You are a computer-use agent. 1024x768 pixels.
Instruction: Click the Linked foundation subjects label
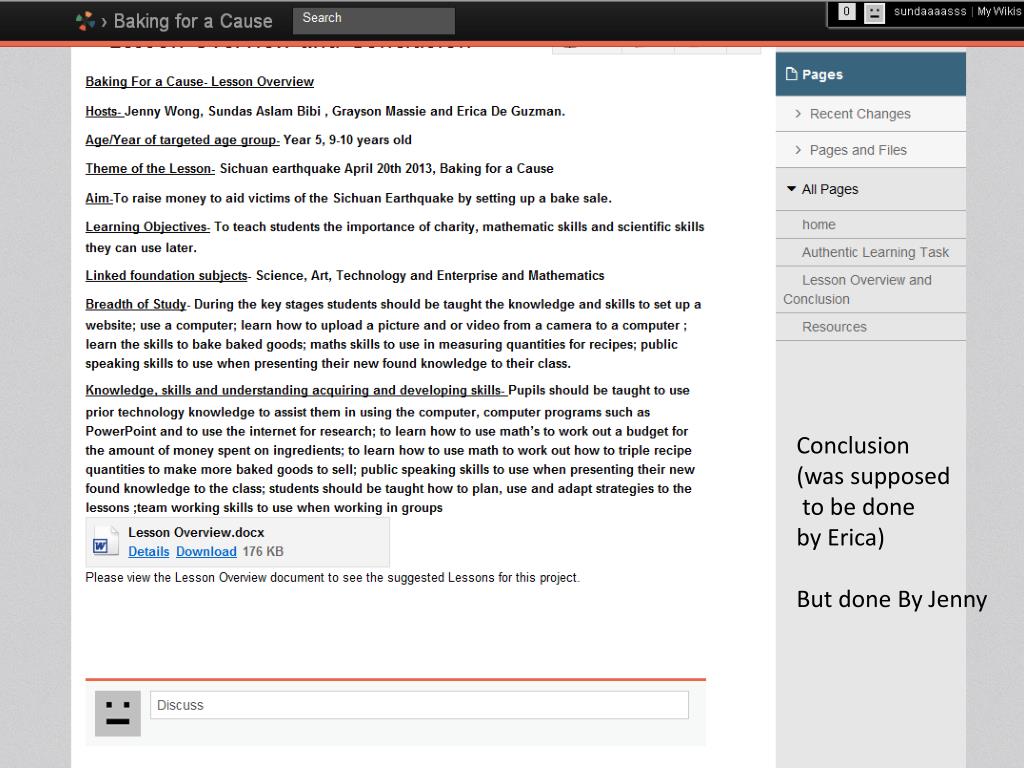(167, 276)
